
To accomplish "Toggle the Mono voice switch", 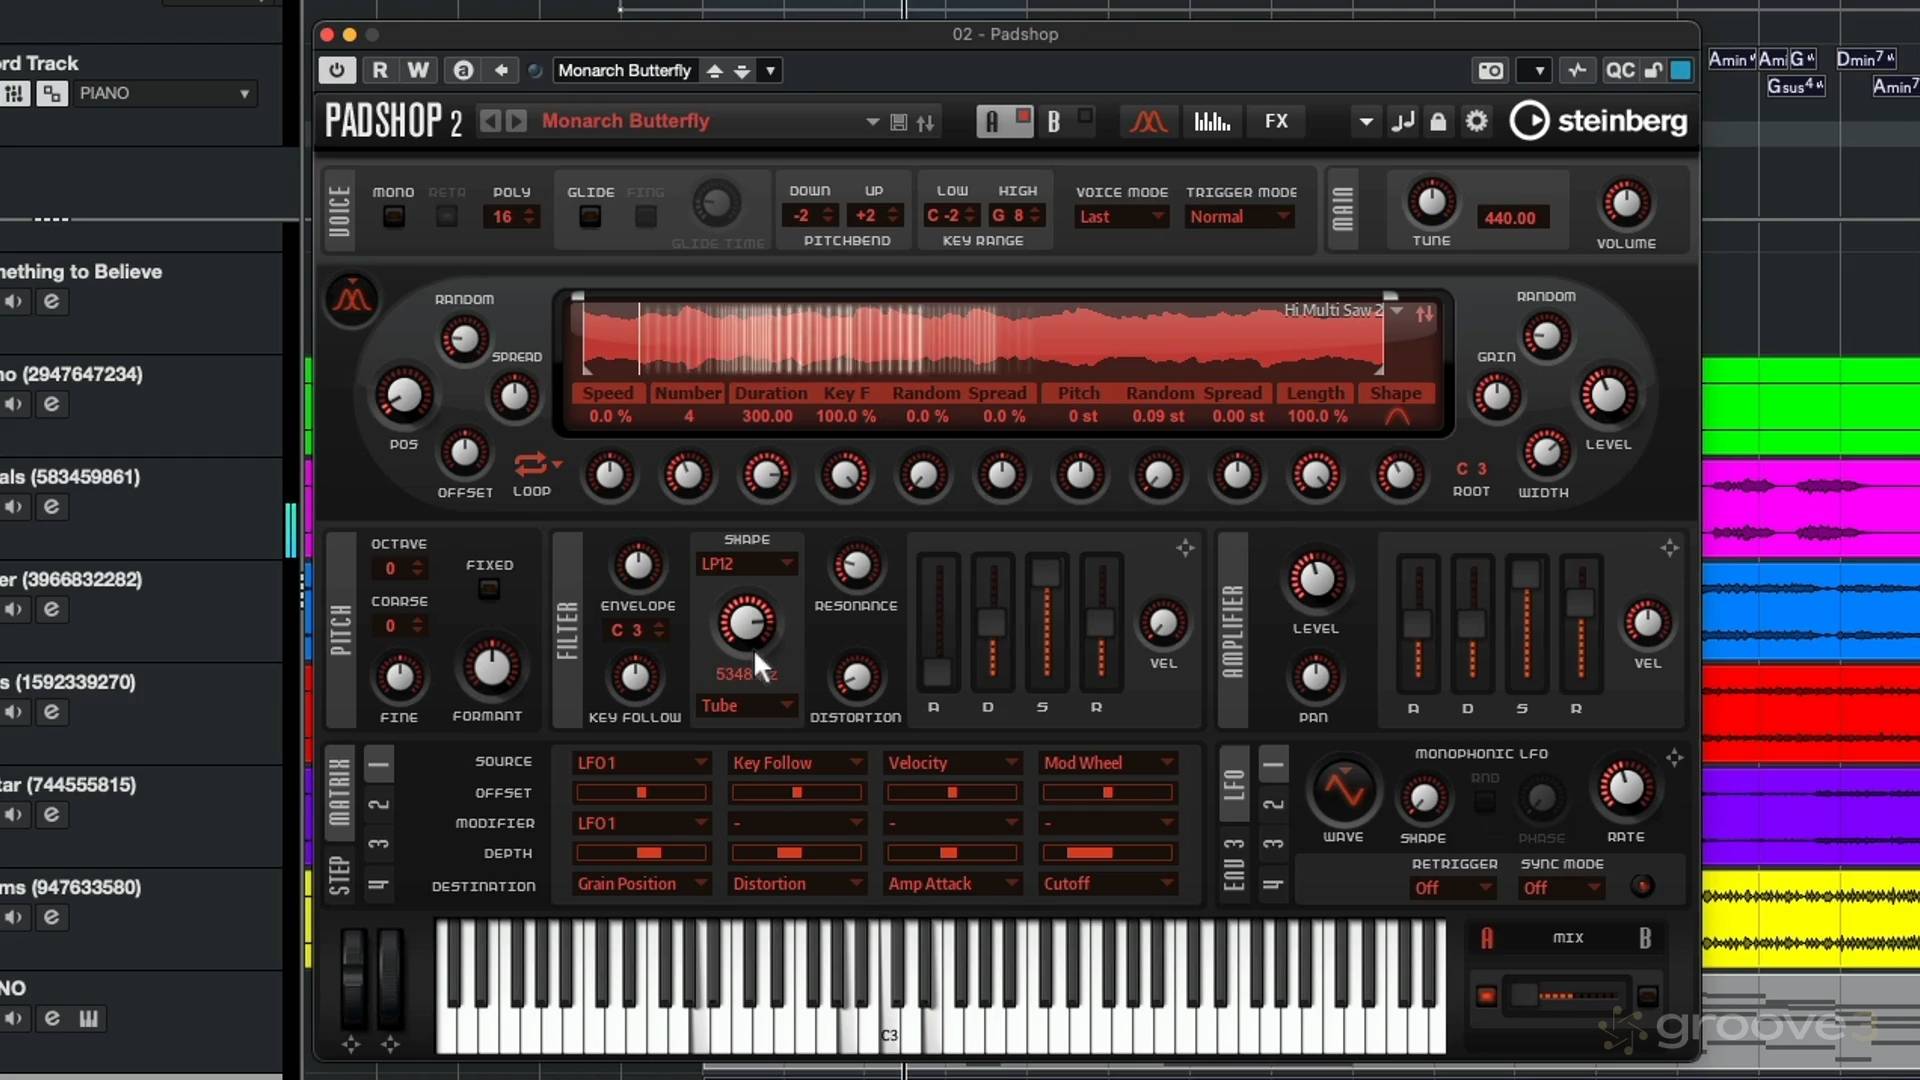I will (x=394, y=216).
